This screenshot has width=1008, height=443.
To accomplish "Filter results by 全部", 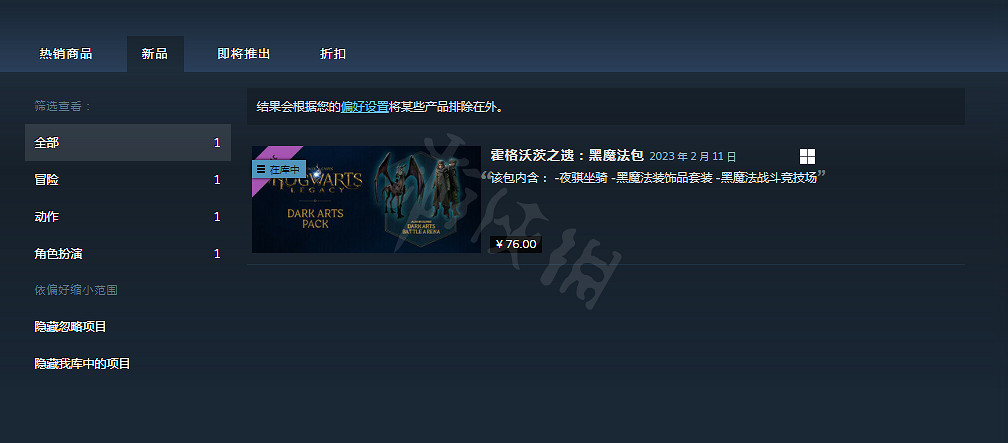I will [x=128, y=143].
